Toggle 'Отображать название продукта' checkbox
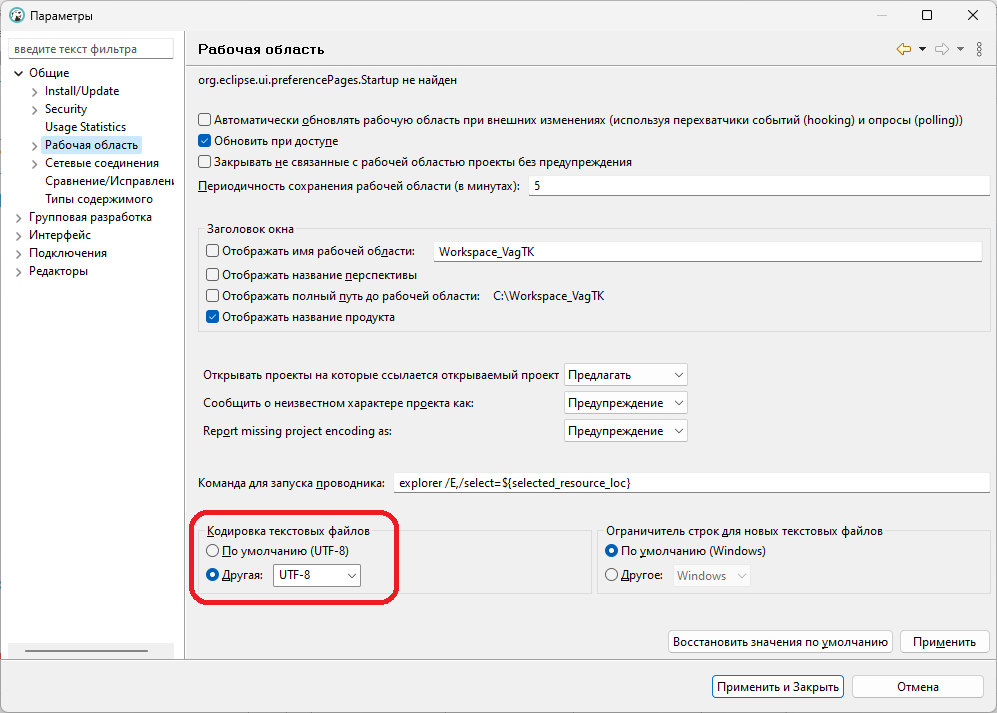Screen dimensions: 997x713 pos(212,317)
